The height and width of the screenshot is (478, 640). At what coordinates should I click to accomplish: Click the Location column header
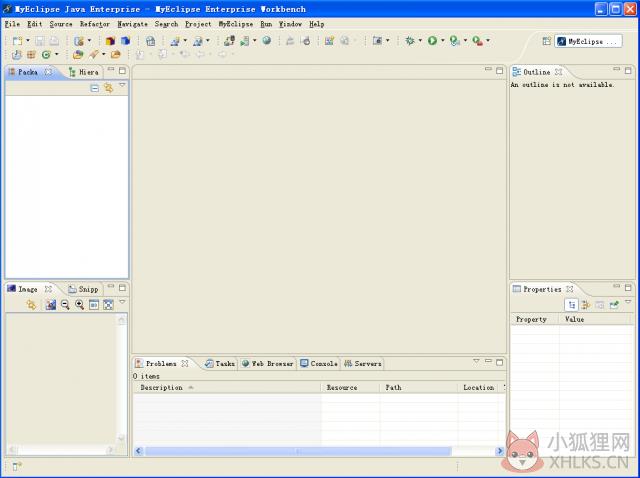tap(480, 387)
